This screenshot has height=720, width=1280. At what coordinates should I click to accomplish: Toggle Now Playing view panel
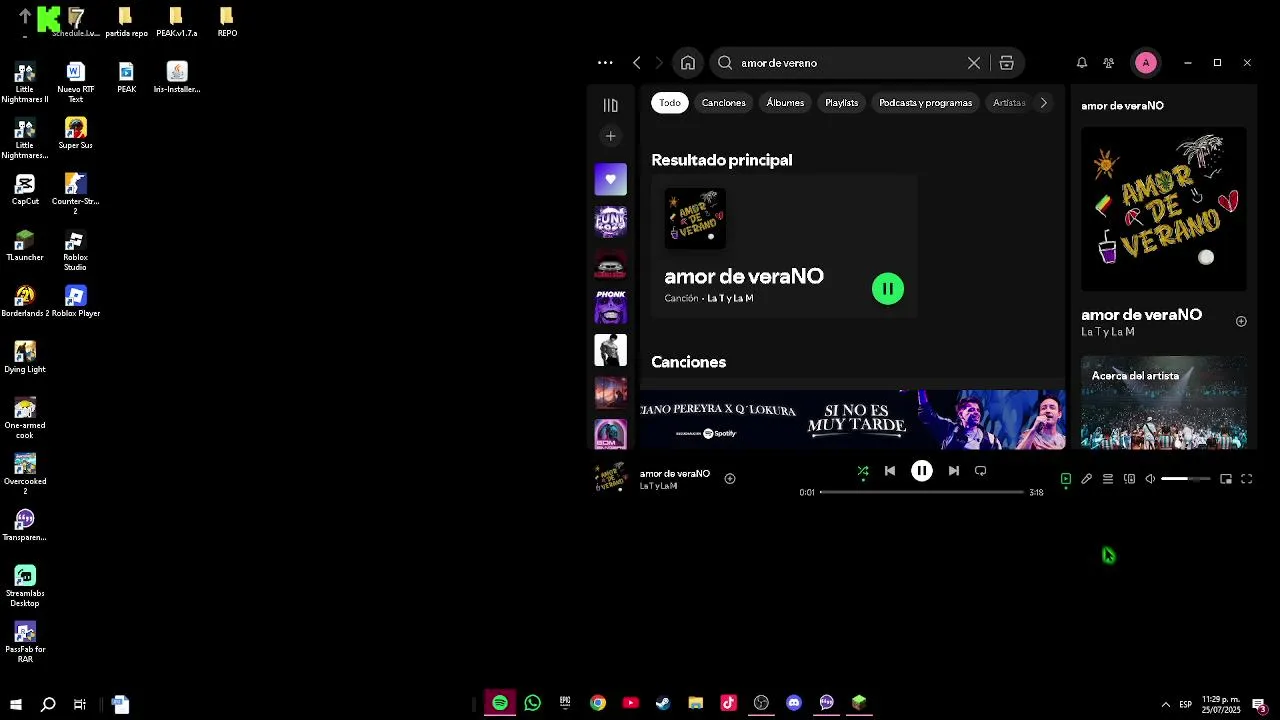click(x=1066, y=479)
